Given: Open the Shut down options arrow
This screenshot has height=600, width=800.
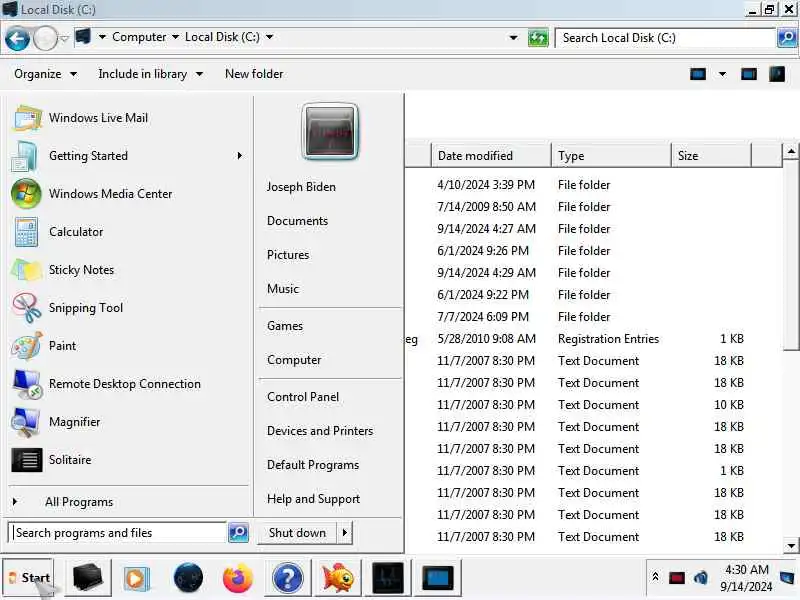Looking at the screenshot, I should (x=345, y=533).
